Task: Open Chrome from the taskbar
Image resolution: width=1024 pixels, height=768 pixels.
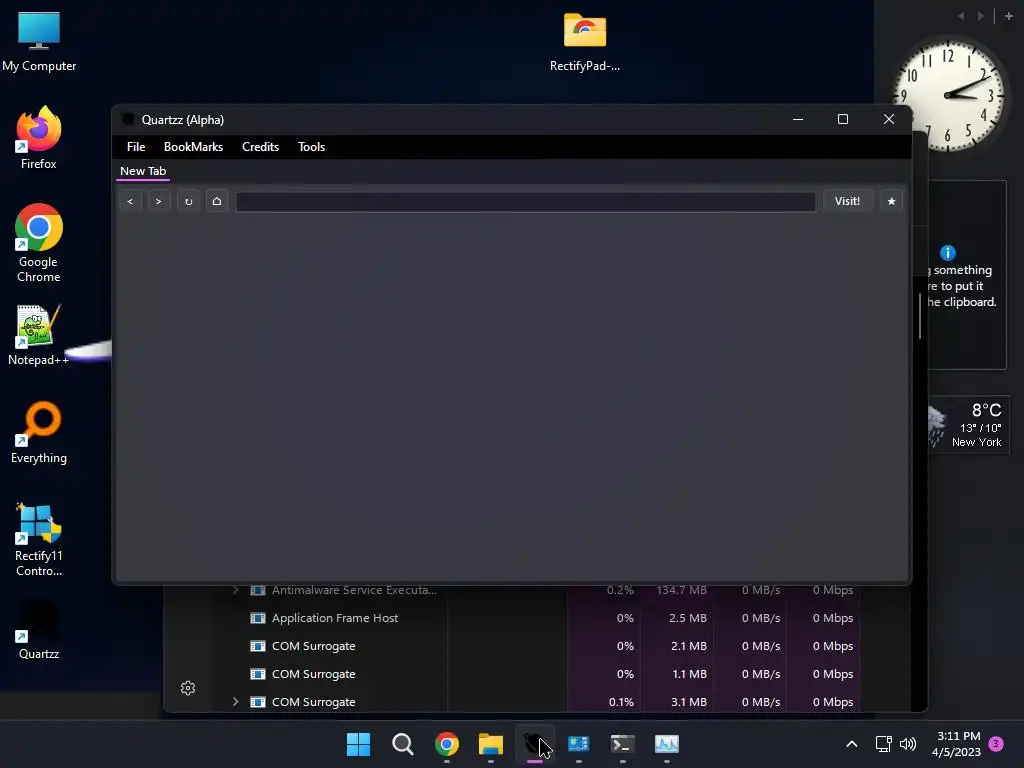Action: pyautogui.click(x=447, y=744)
